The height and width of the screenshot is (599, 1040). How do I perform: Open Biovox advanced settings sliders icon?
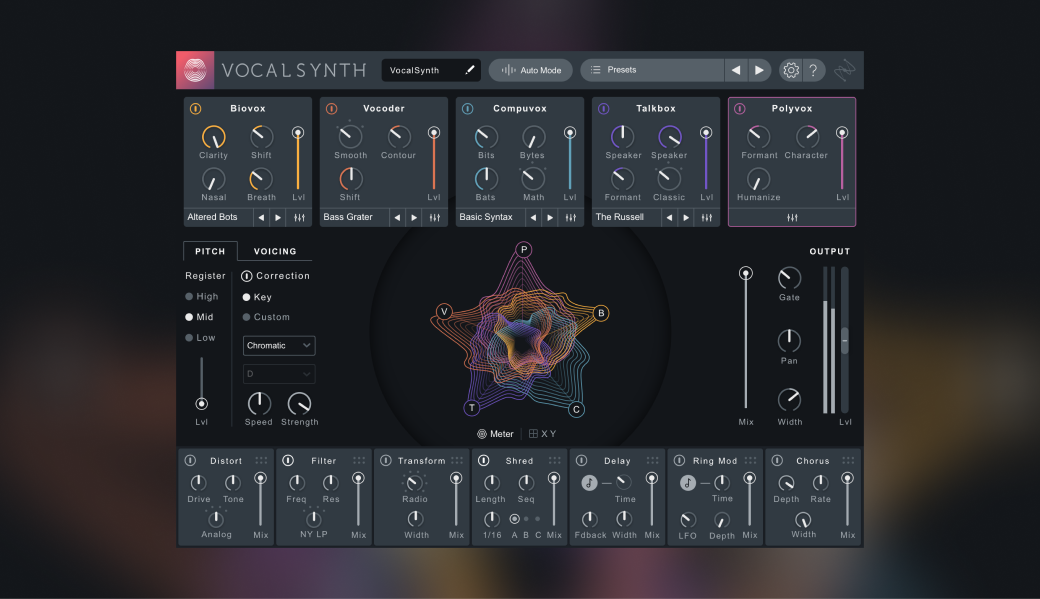click(x=299, y=217)
